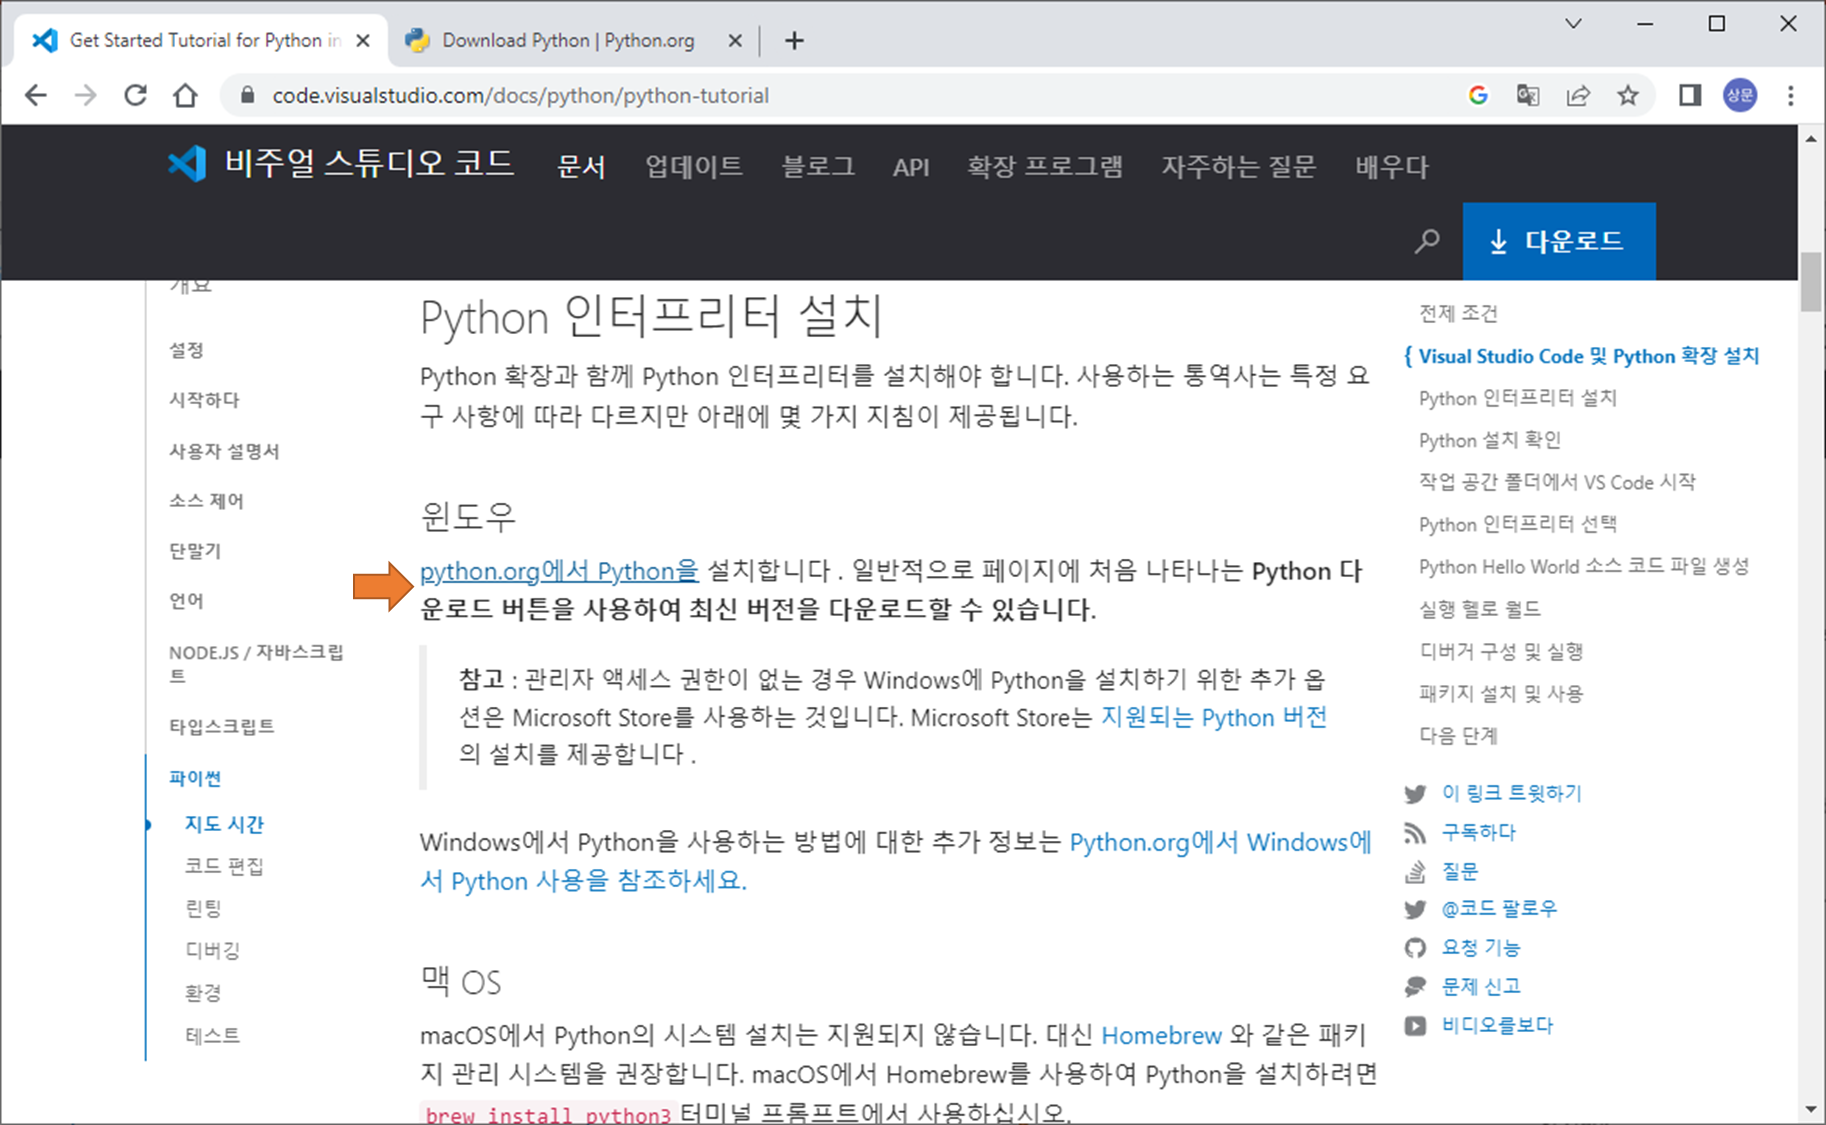1826x1125 pixels.
Task: Click the Homebrew link
Action: [1162, 1035]
